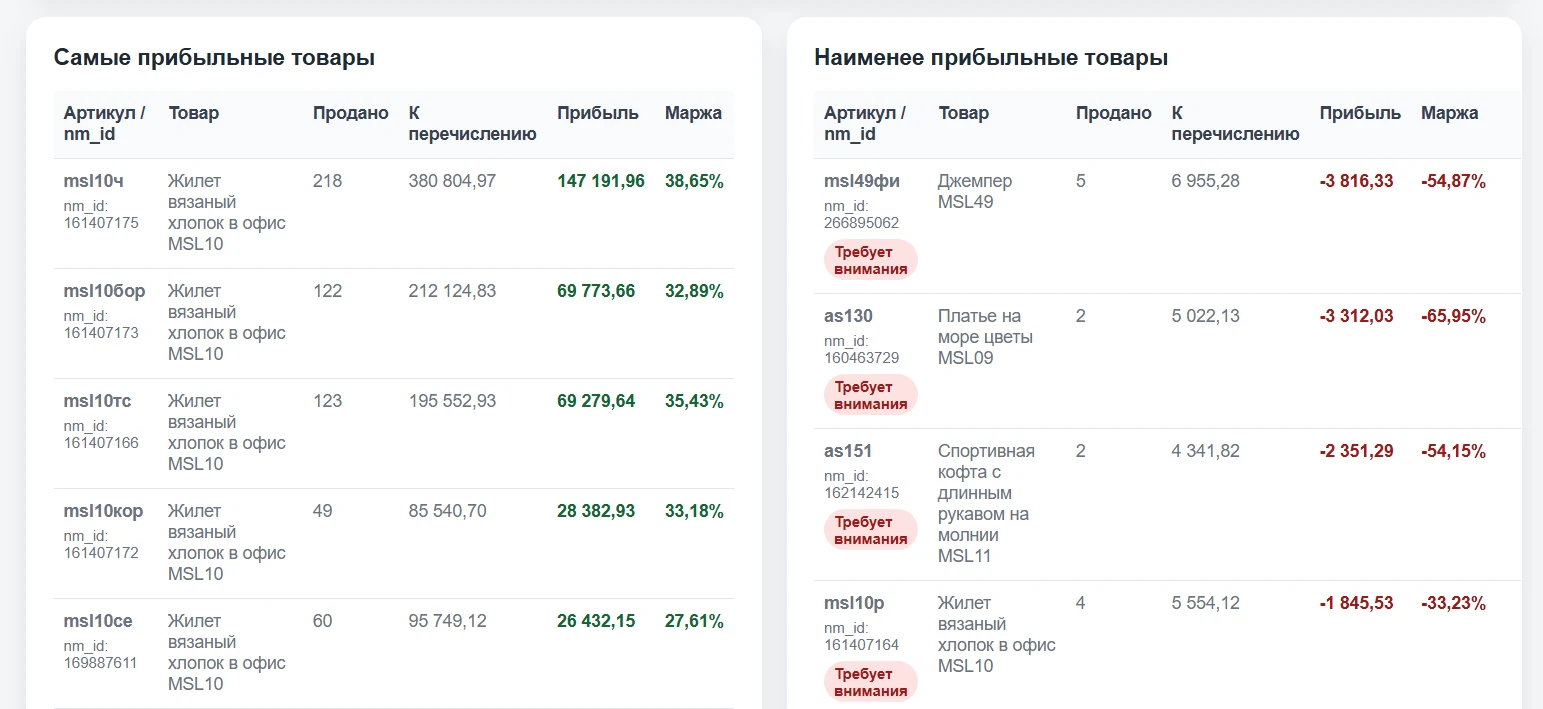The height and width of the screenshot is (709, 1543).
Task: Select article msl10се
Action: [x=98, y=621]
